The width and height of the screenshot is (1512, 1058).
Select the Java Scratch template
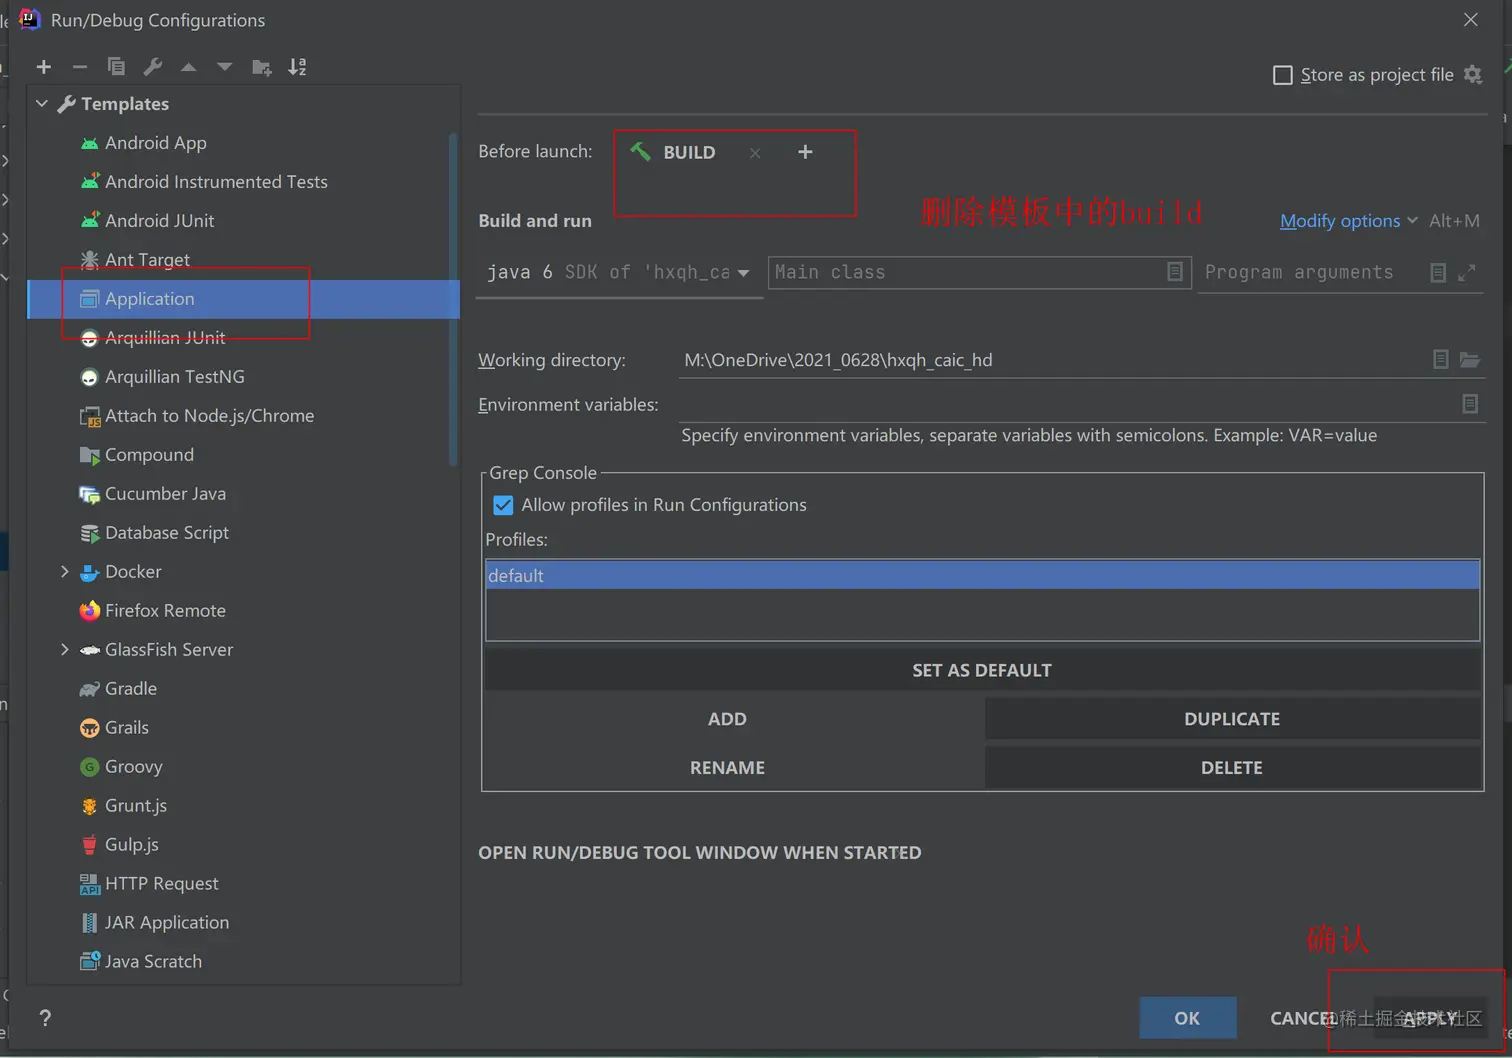pyautogui.click(x=153, y=962)
